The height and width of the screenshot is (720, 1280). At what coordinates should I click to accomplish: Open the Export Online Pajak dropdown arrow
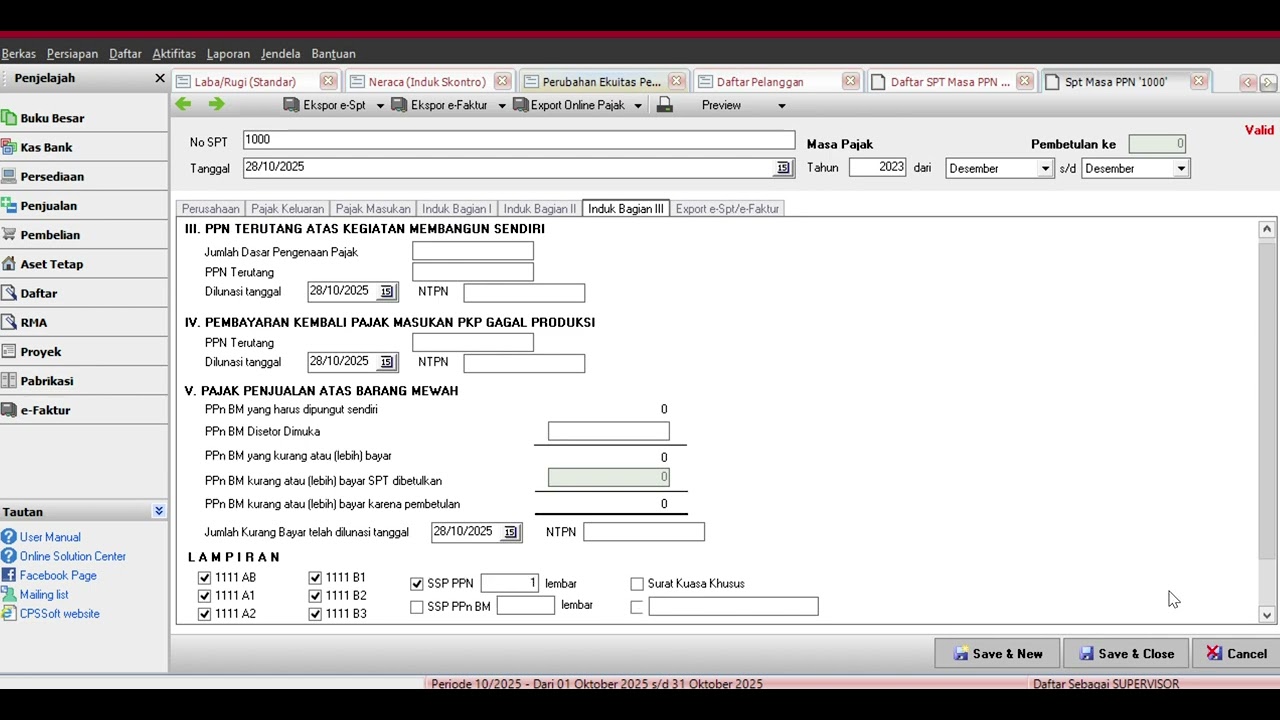(638, 106)
